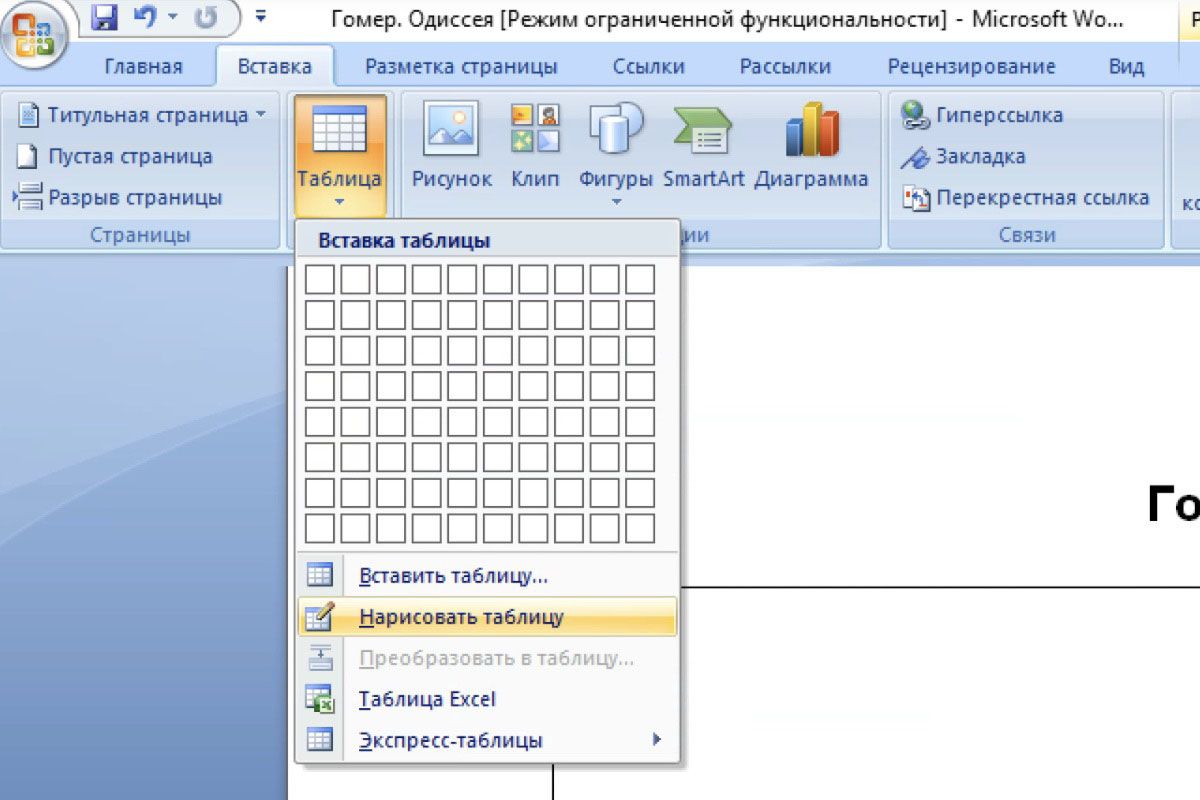The image size is (1200, 800).
Task: Click the Перекрестная ссылка icon
Action: click(x=916, y=198)
